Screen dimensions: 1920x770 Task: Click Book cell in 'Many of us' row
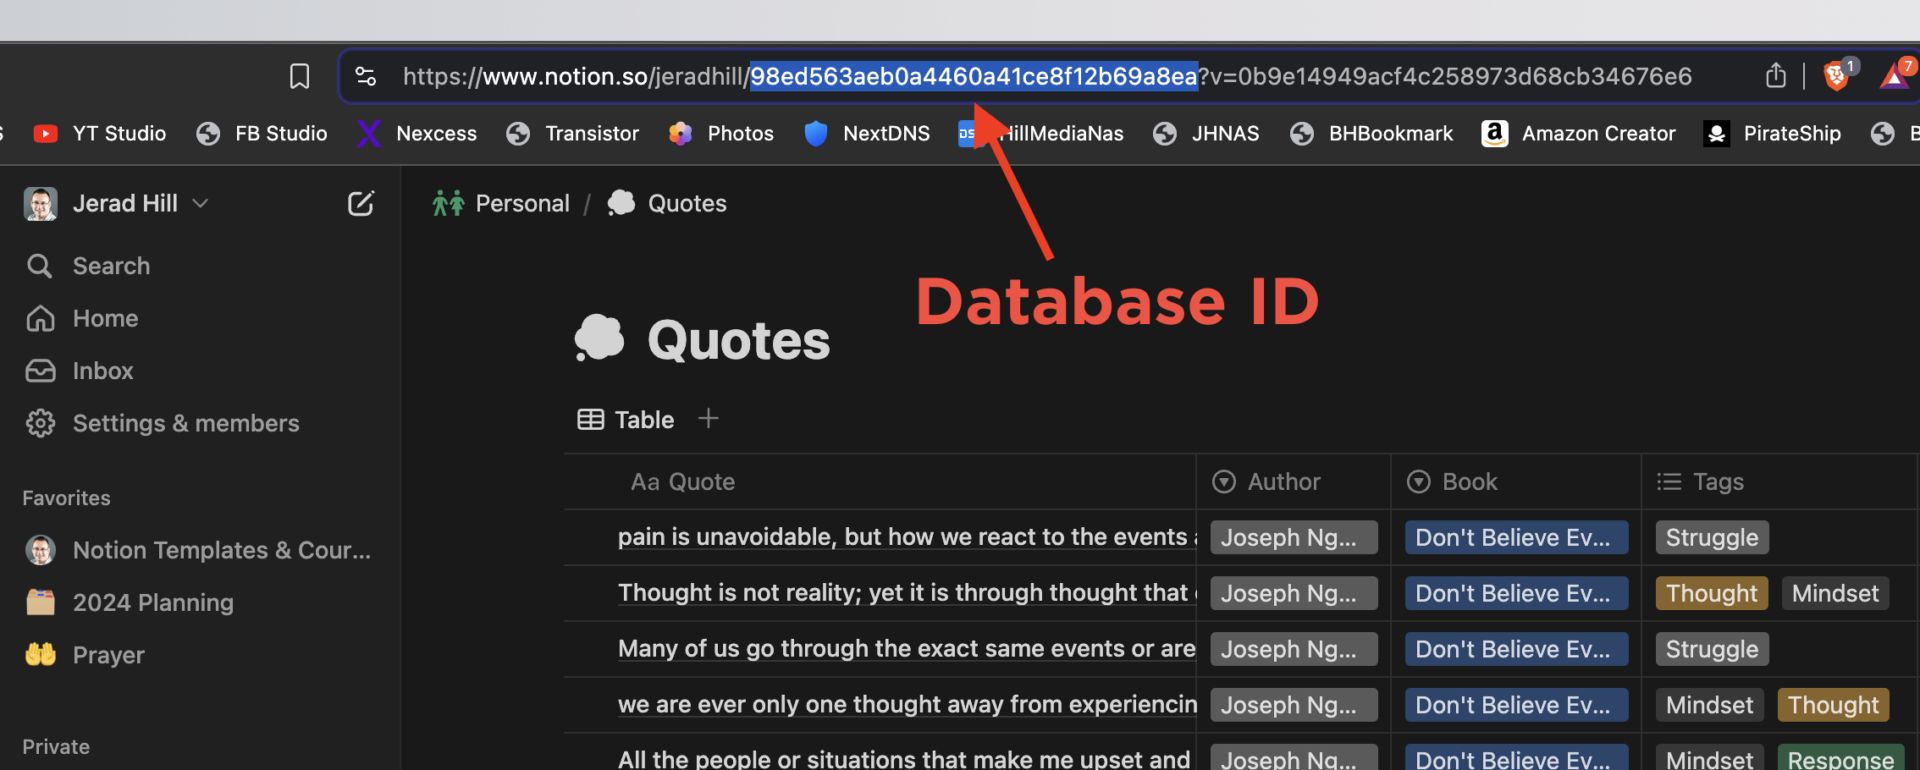(1516, 650)
